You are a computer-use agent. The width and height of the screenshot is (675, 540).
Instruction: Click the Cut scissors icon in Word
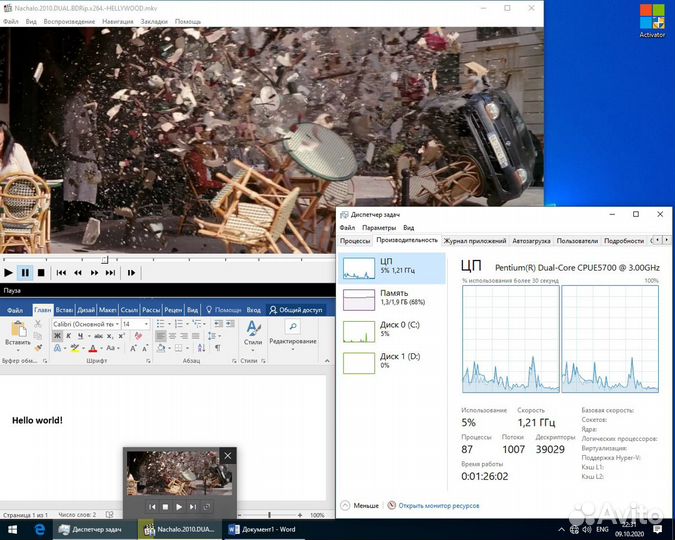point(38,323)
